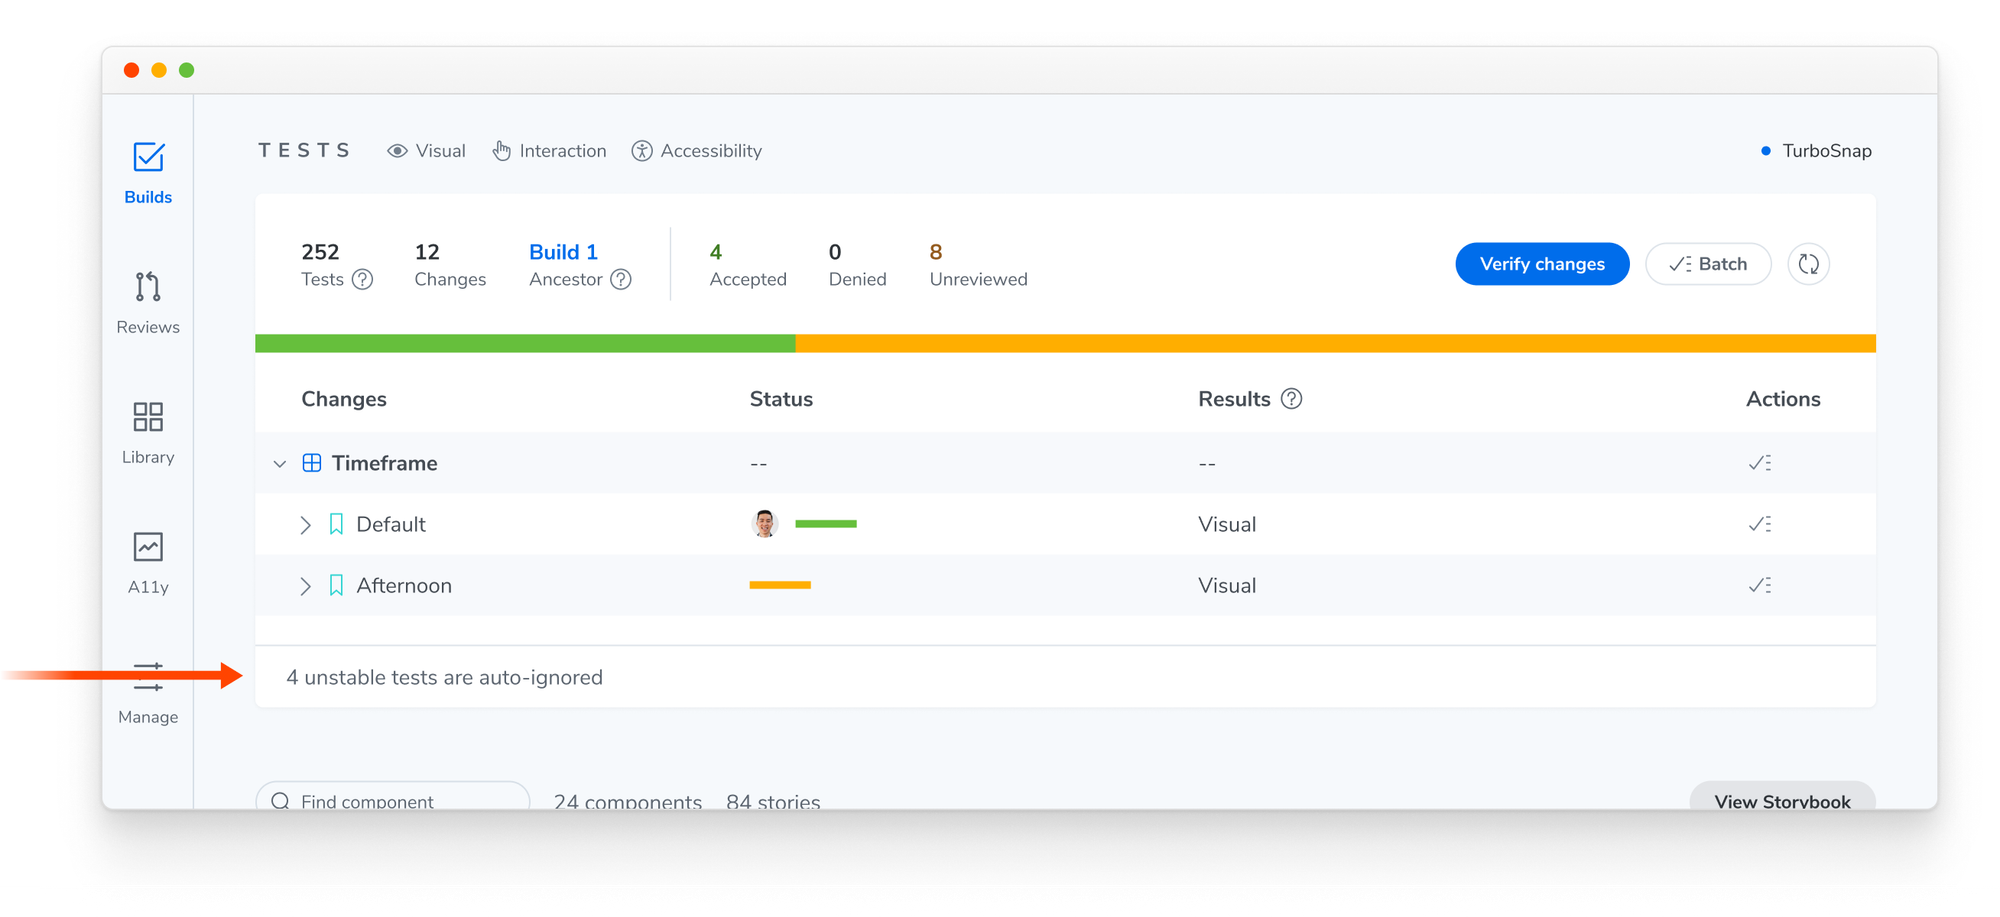Click green accepted portion of progress bar
This screenshot has width=2000, height=917.
pyautogui.click(x=525, y=343)
